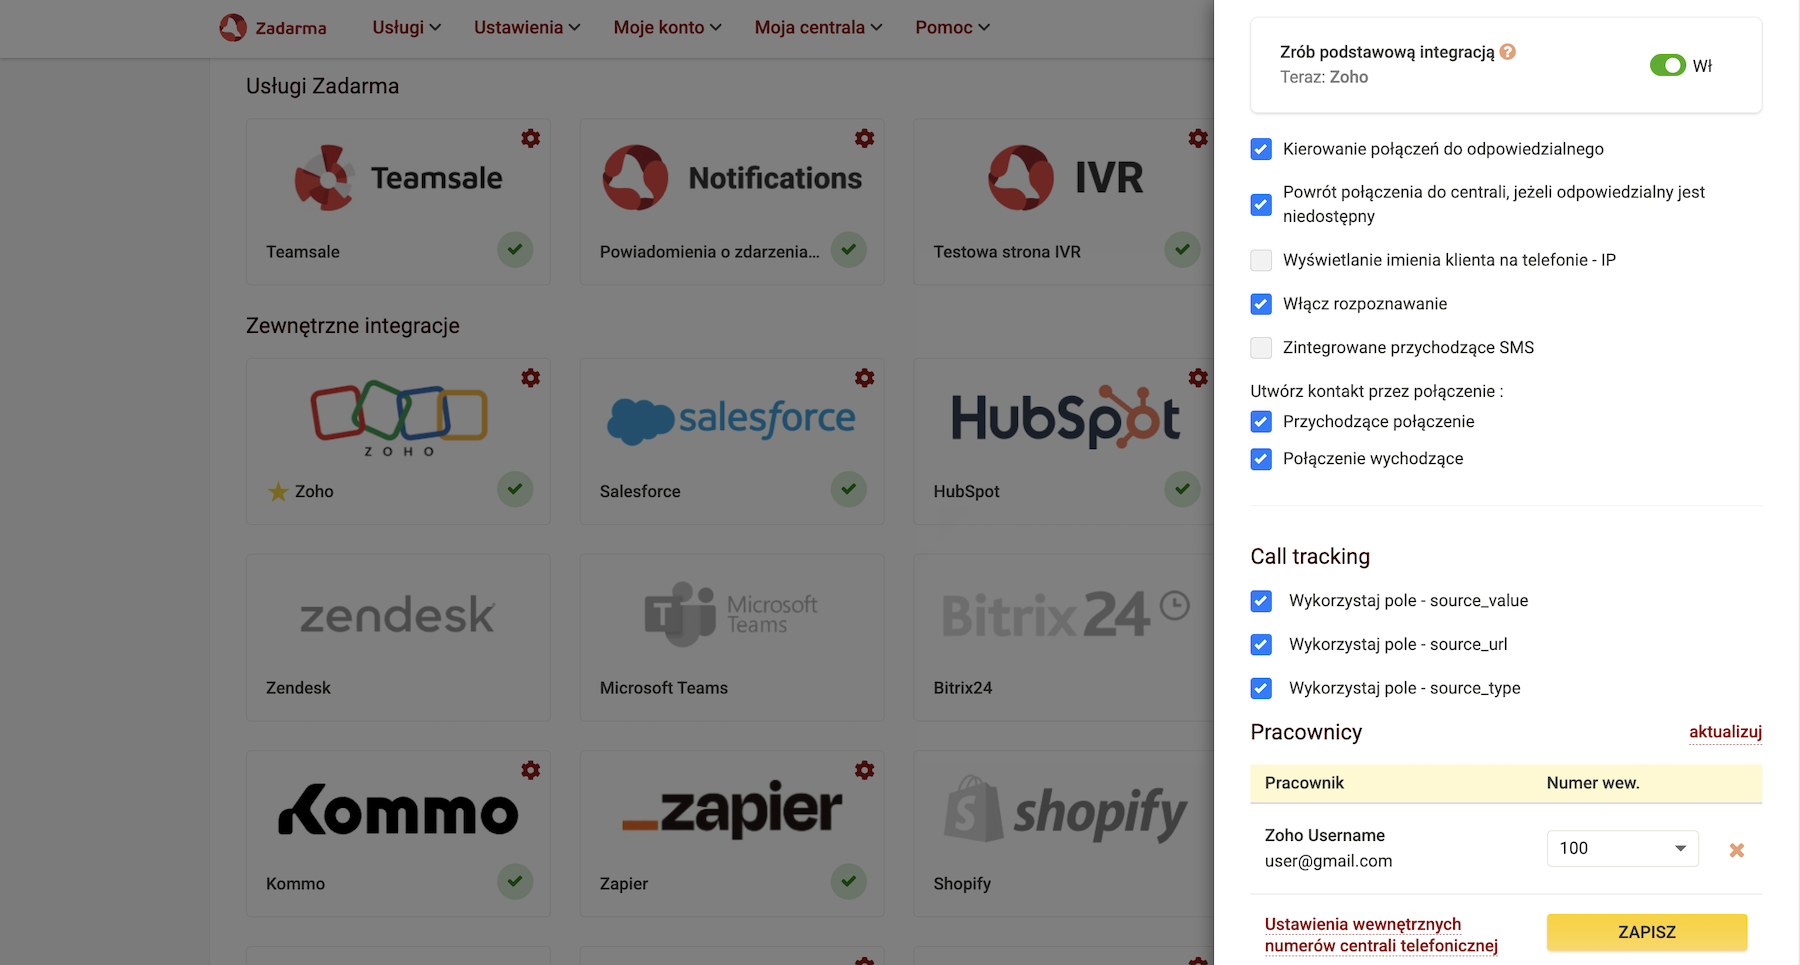
Task: Uncheck Wykorzystaj pole source_type
Action: [x=1261, y=689]
